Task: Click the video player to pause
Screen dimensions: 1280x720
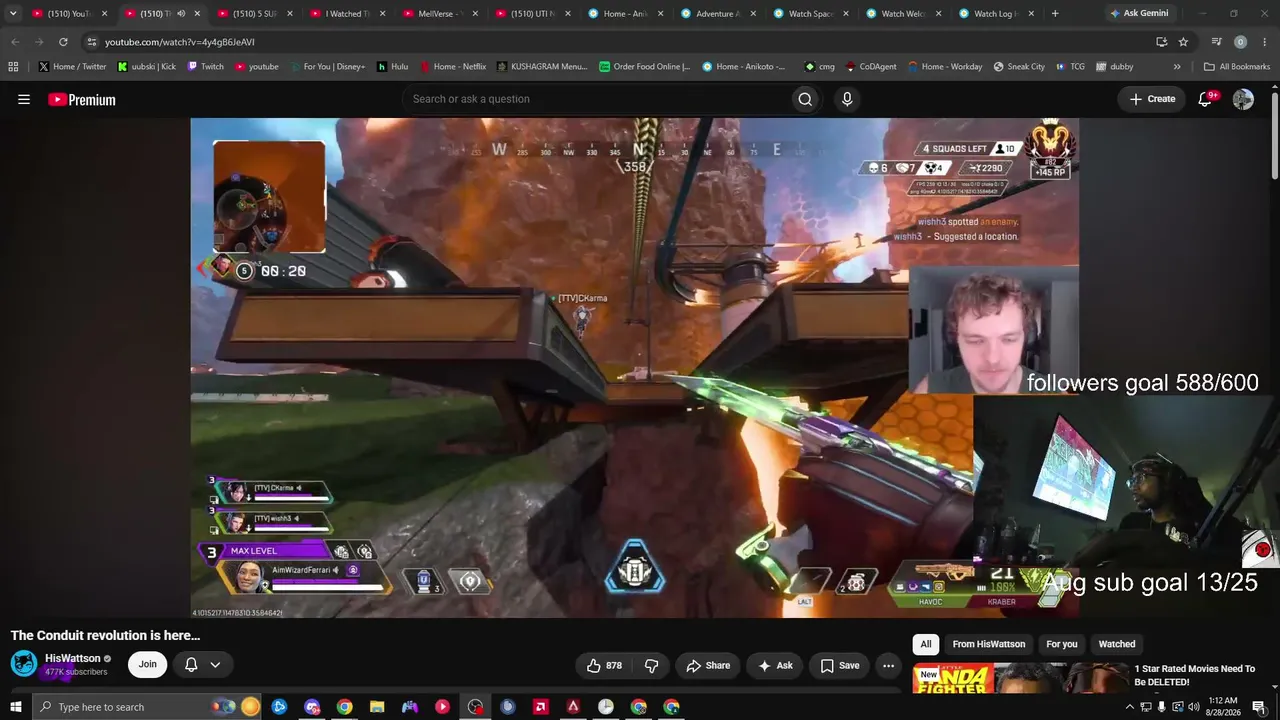Action: coord(635,368)
